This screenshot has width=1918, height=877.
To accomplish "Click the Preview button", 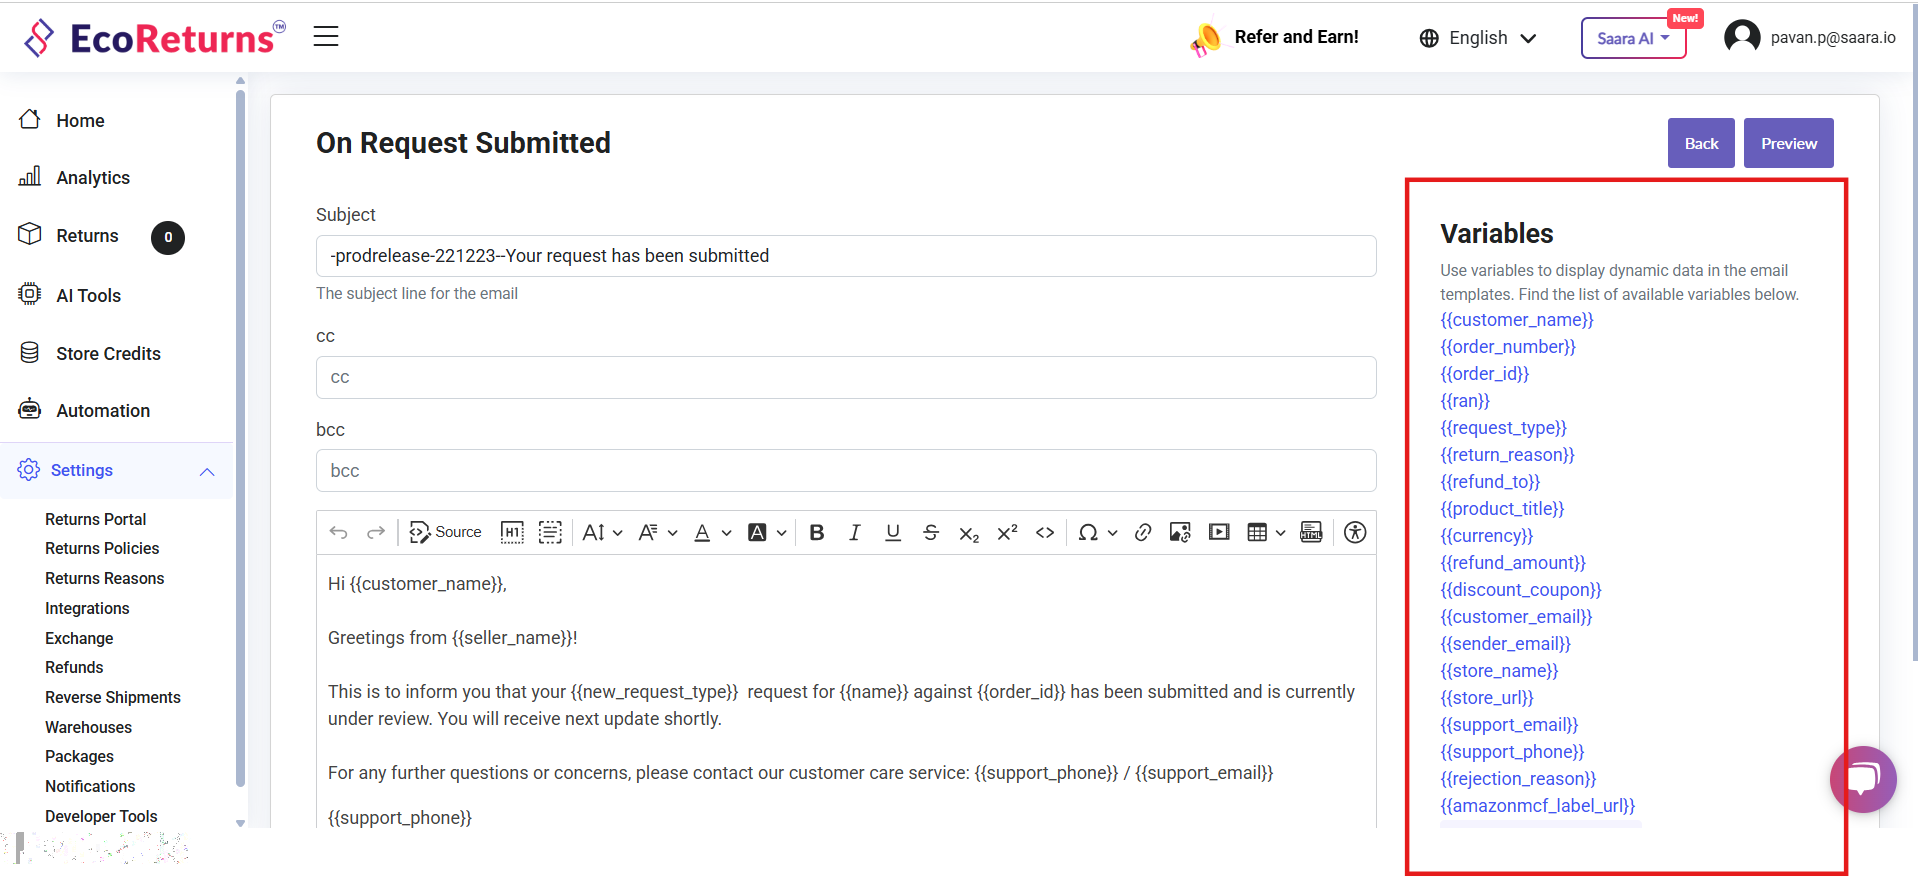I will pyautogui.click(x=1788, y=143).
